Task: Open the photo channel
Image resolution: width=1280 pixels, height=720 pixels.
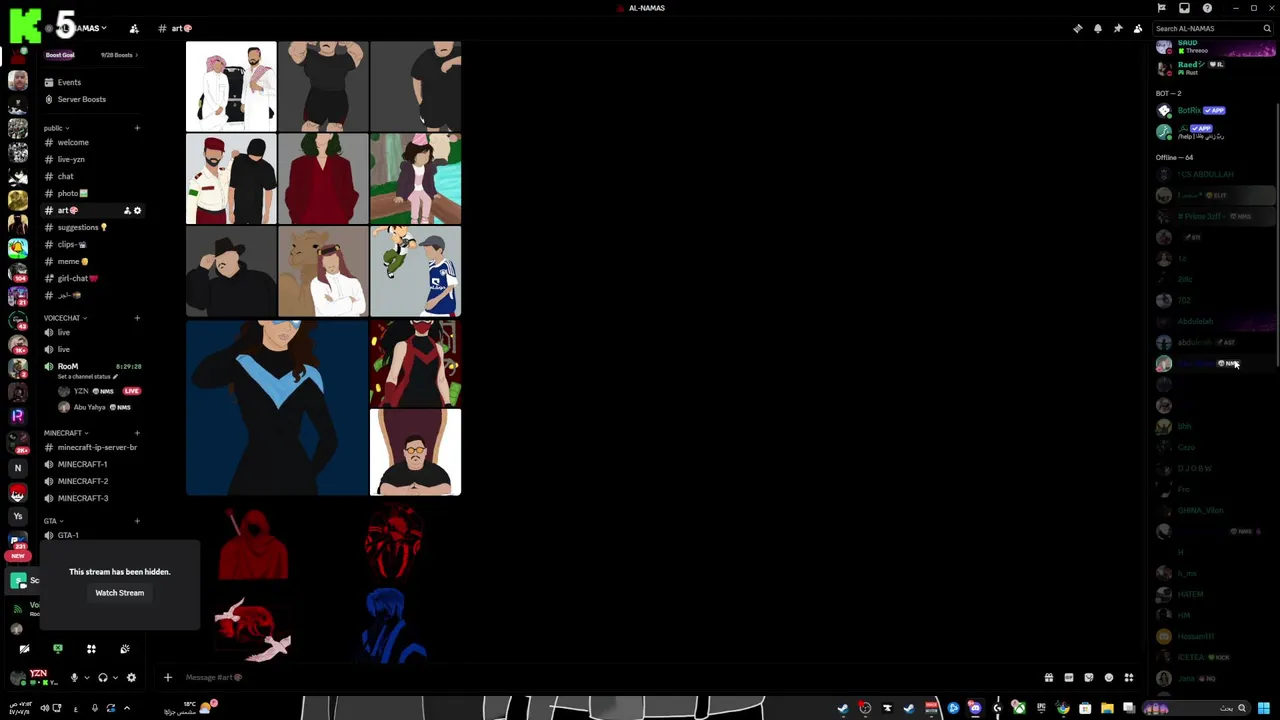Action: (92, 193)
